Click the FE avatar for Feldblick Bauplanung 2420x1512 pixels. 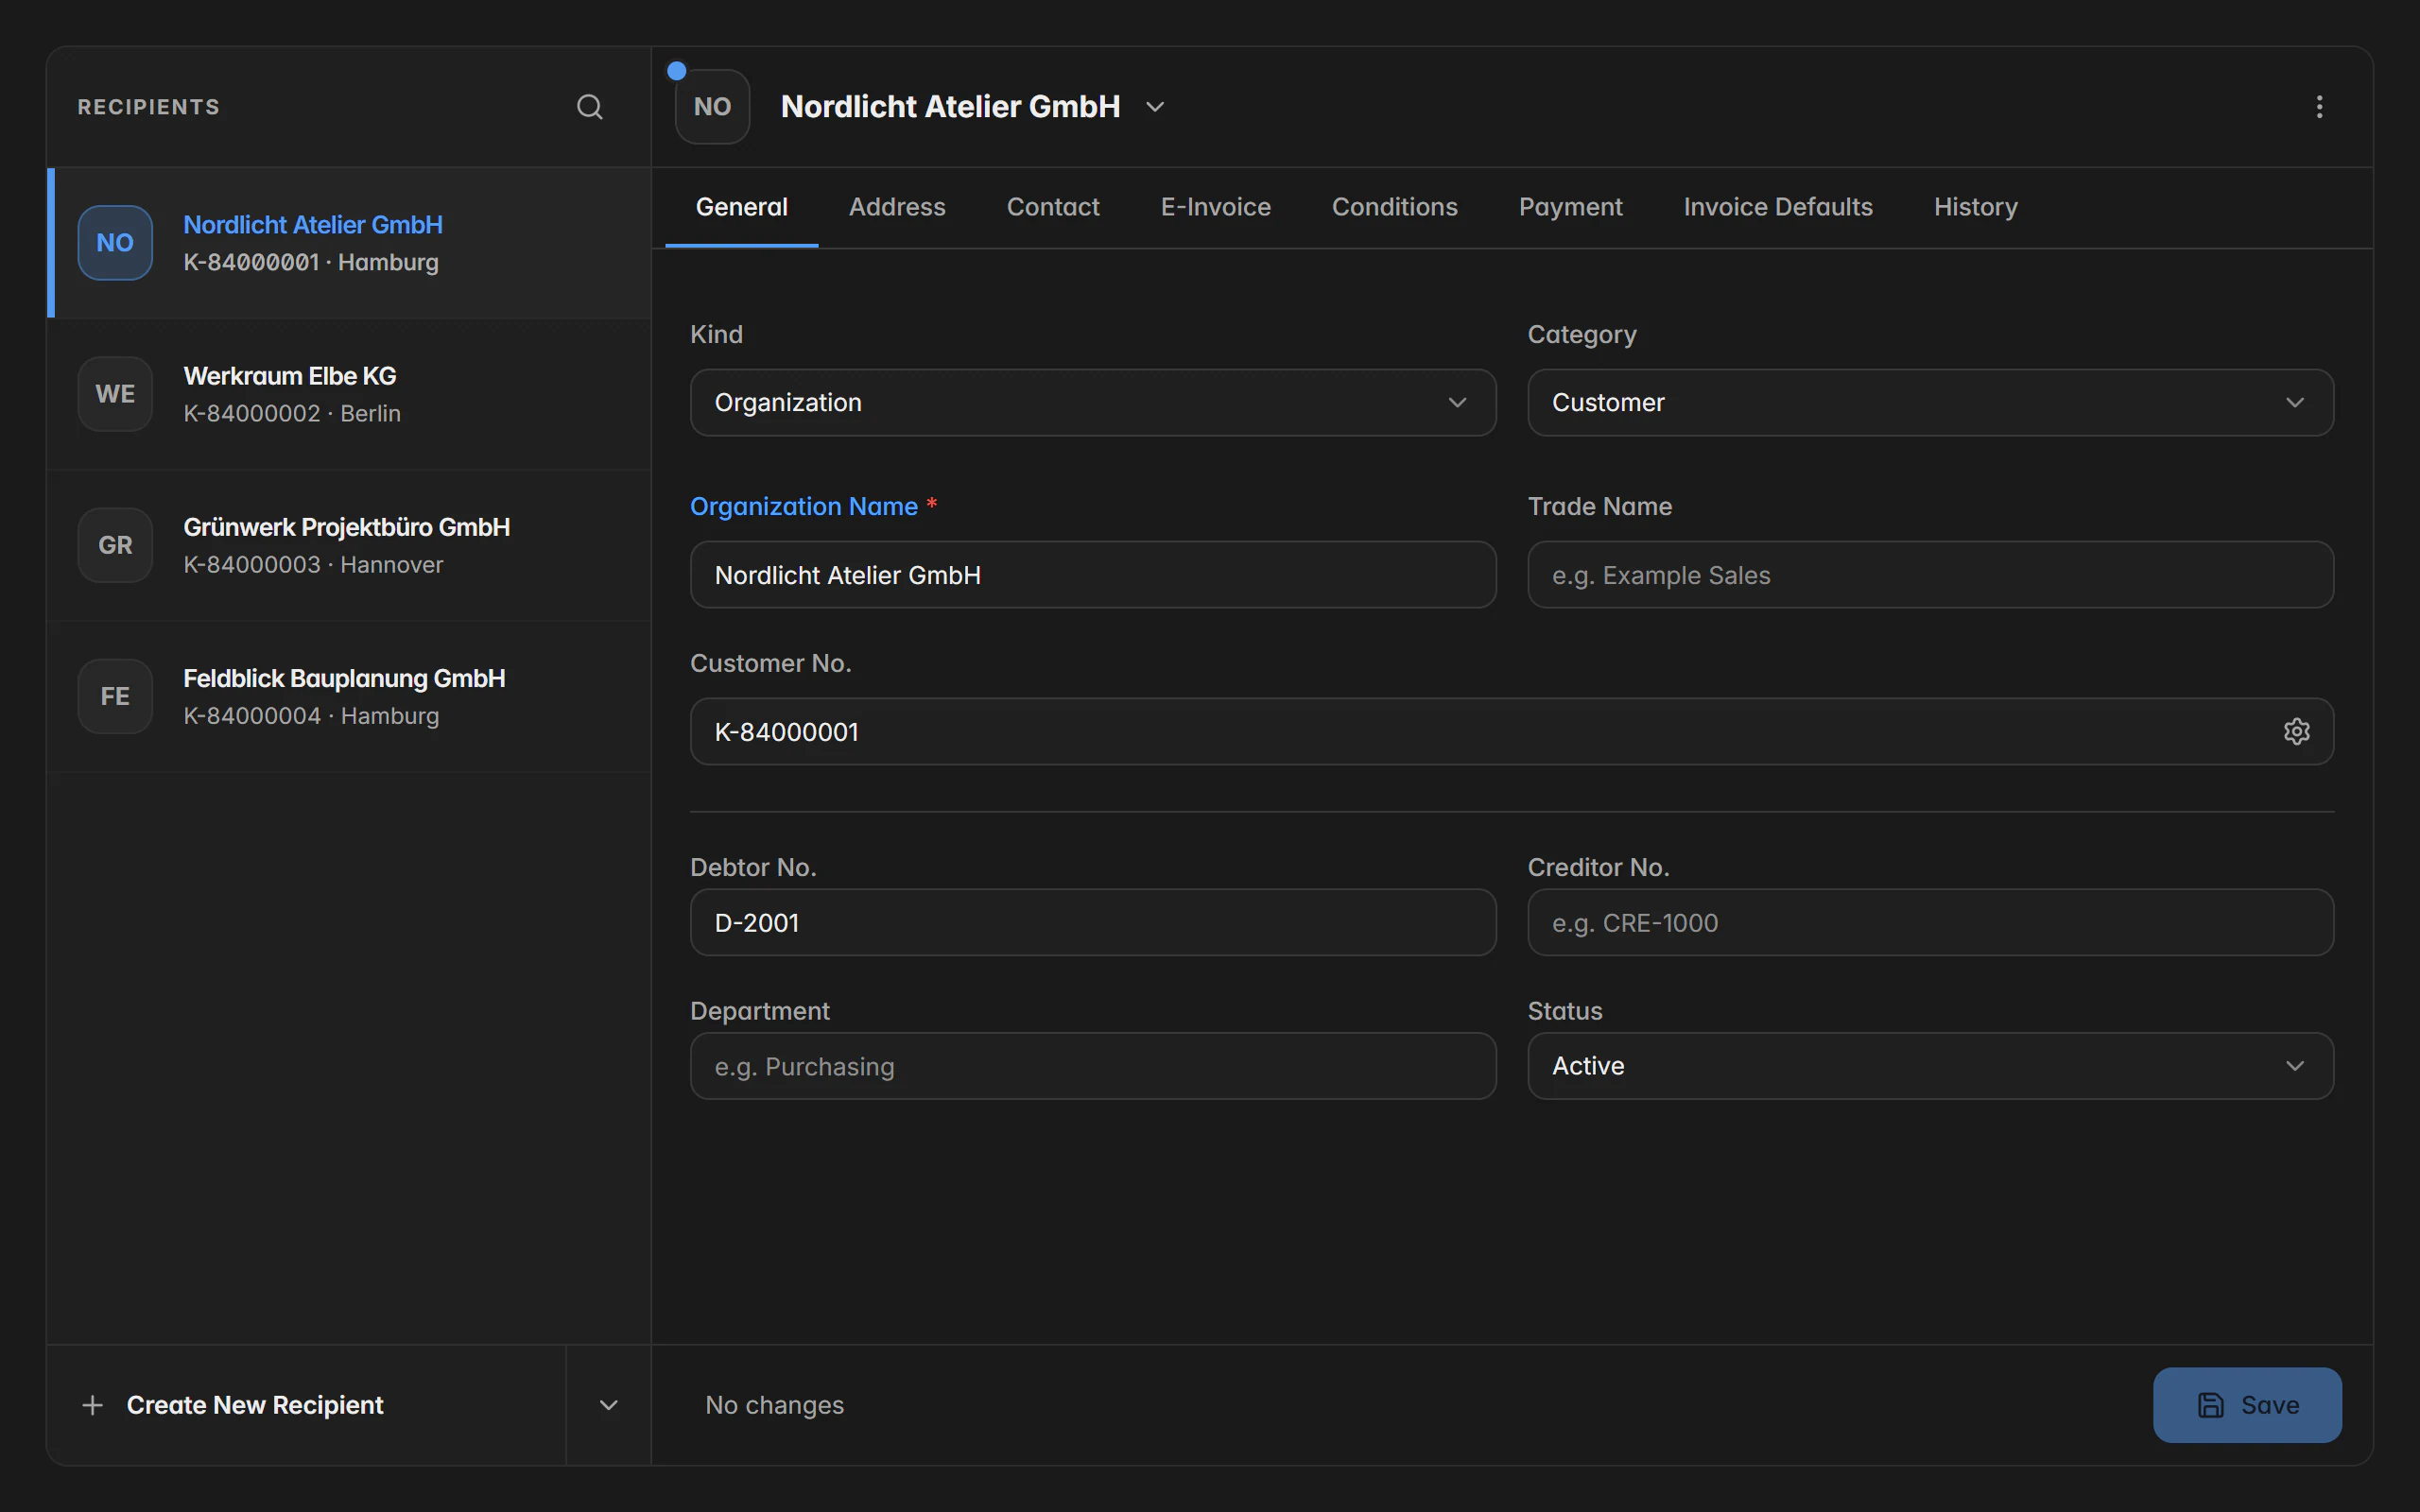pyautogui.click(x=115, y=696)
